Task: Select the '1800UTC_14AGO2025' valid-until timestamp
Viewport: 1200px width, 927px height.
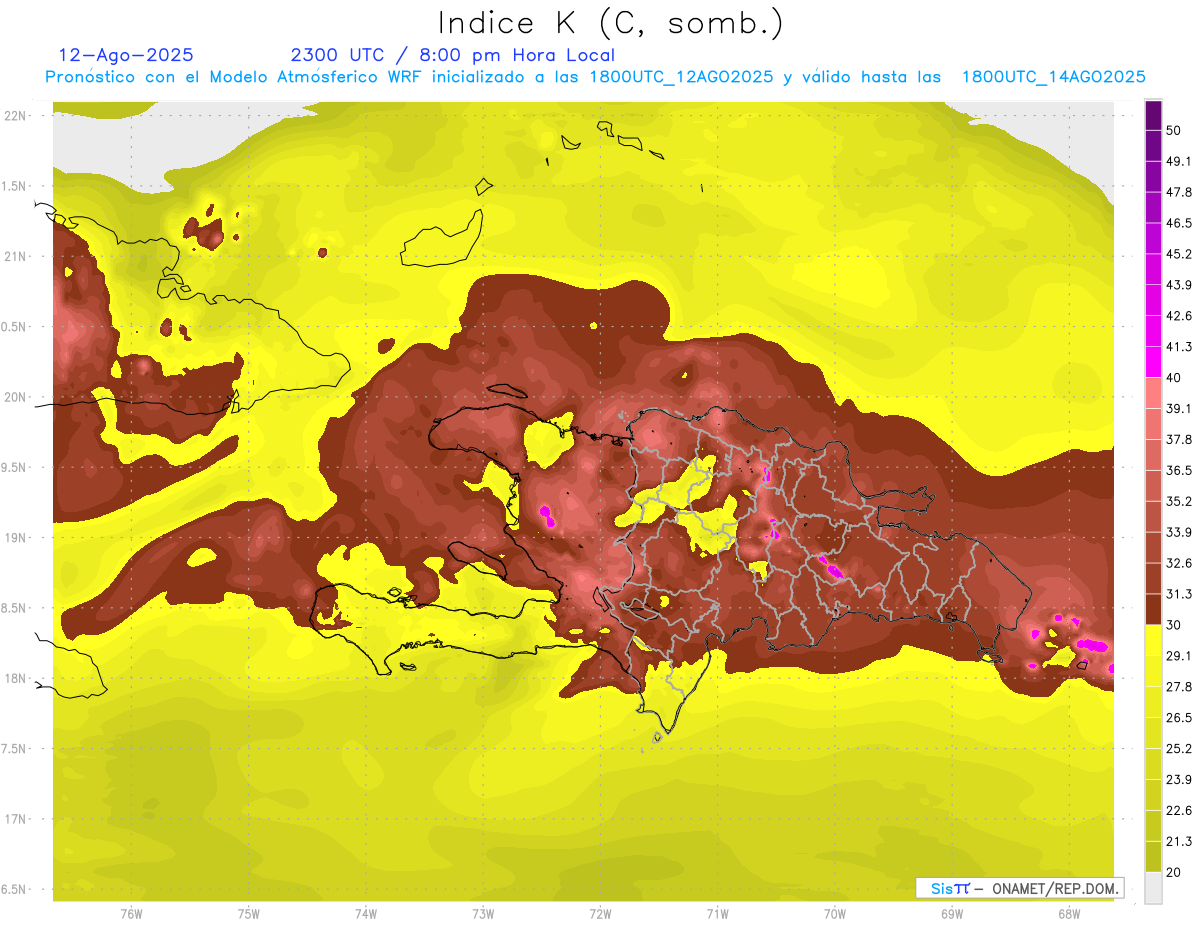Action: (1053, 77)
